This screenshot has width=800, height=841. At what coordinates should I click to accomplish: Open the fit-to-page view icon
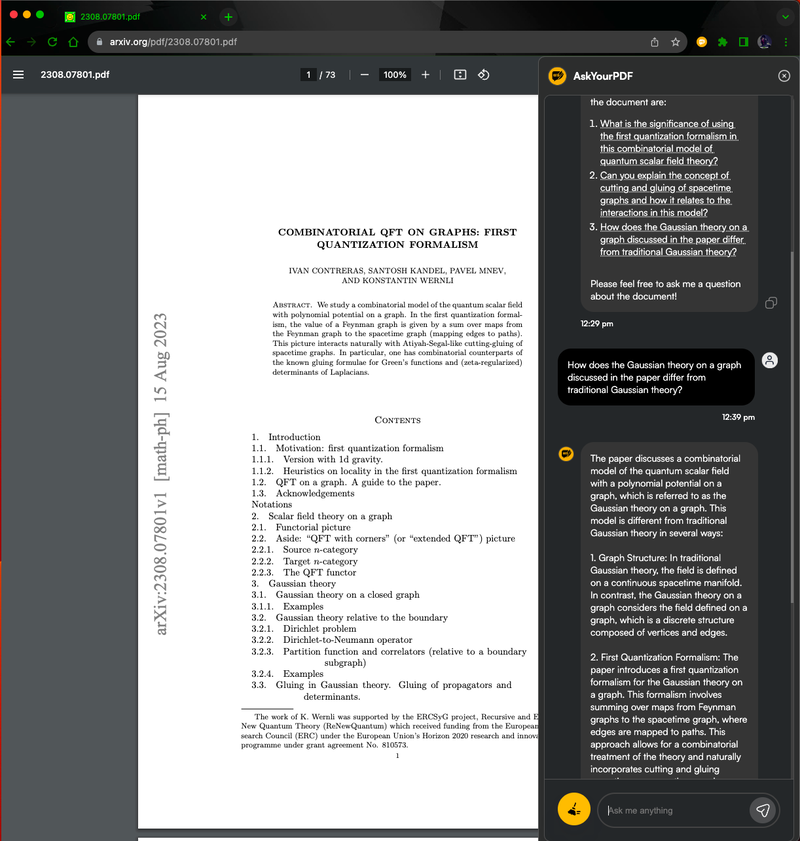click(459, 74)
